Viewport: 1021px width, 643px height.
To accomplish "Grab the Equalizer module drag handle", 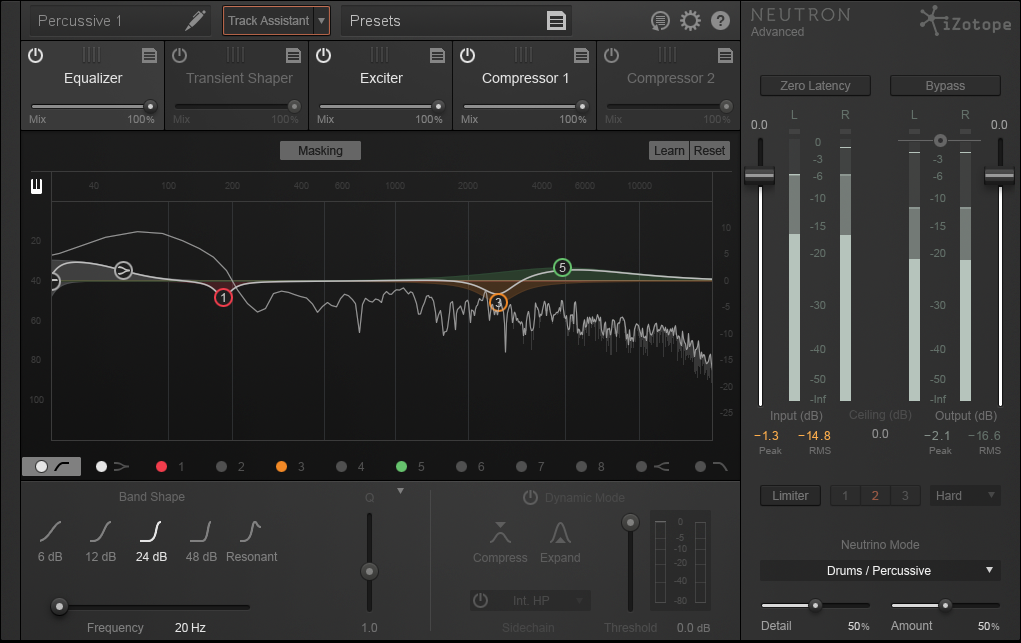I will point(92,55).
